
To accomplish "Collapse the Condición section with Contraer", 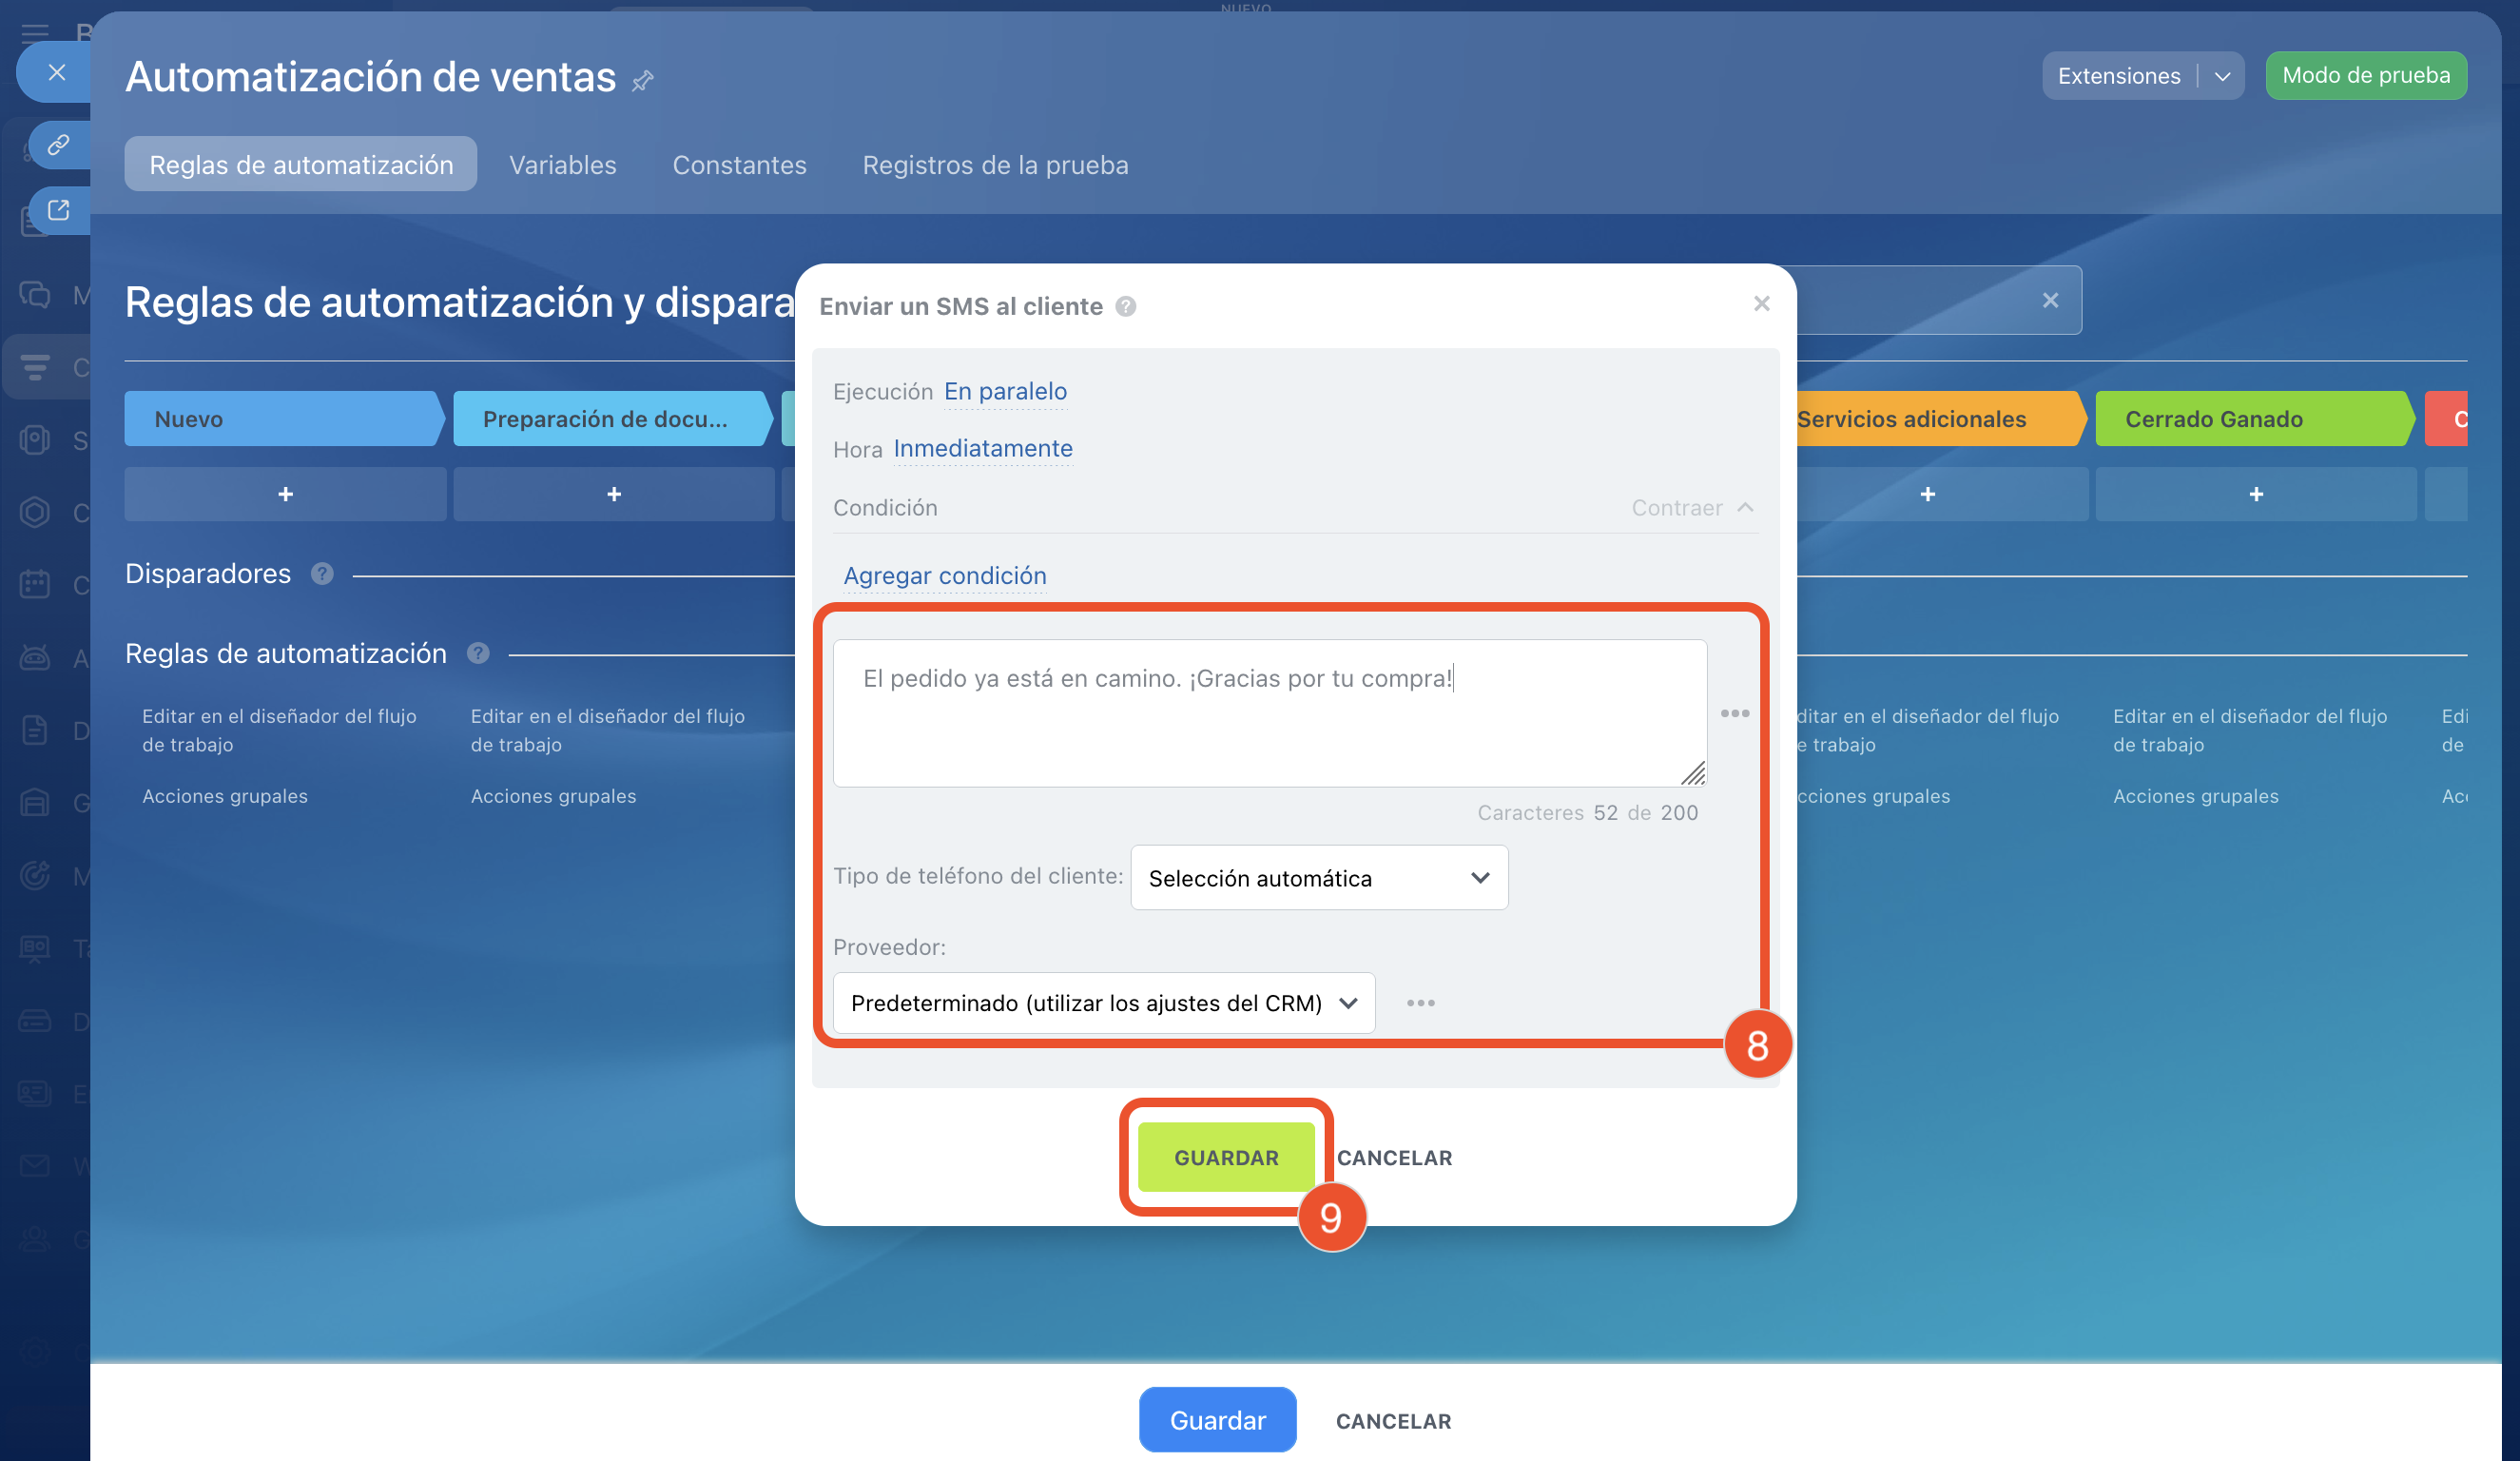I will (x=1692, y=508).
